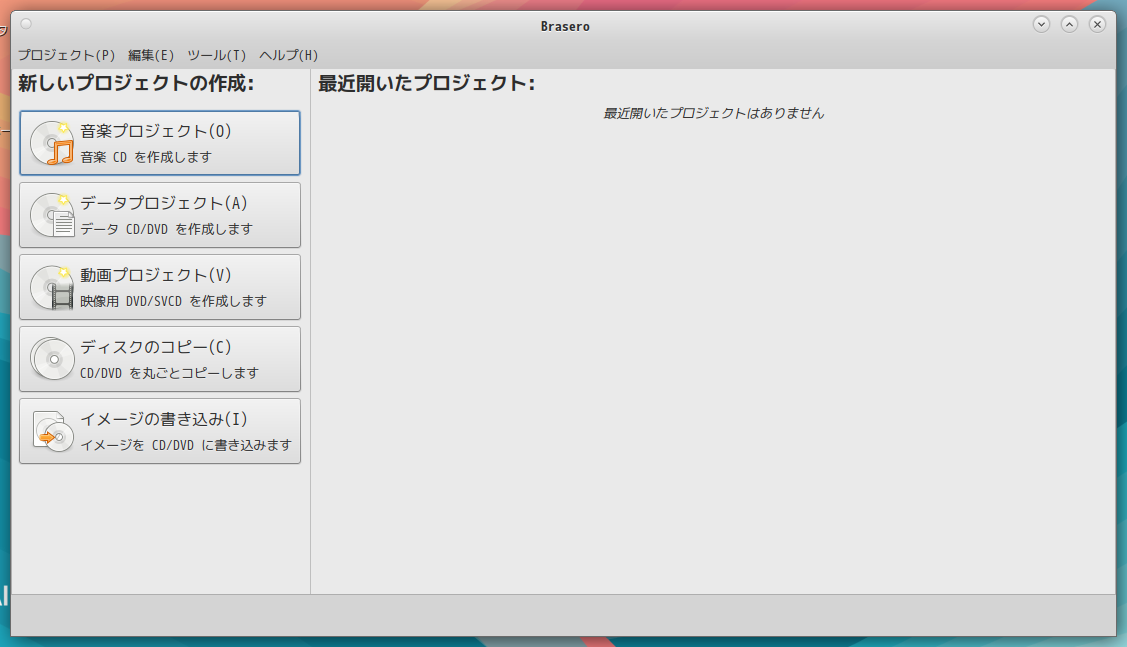Screen dimensions: 1127x647
Task: Click the data disc document icon
Action: [x=52, y=215]
